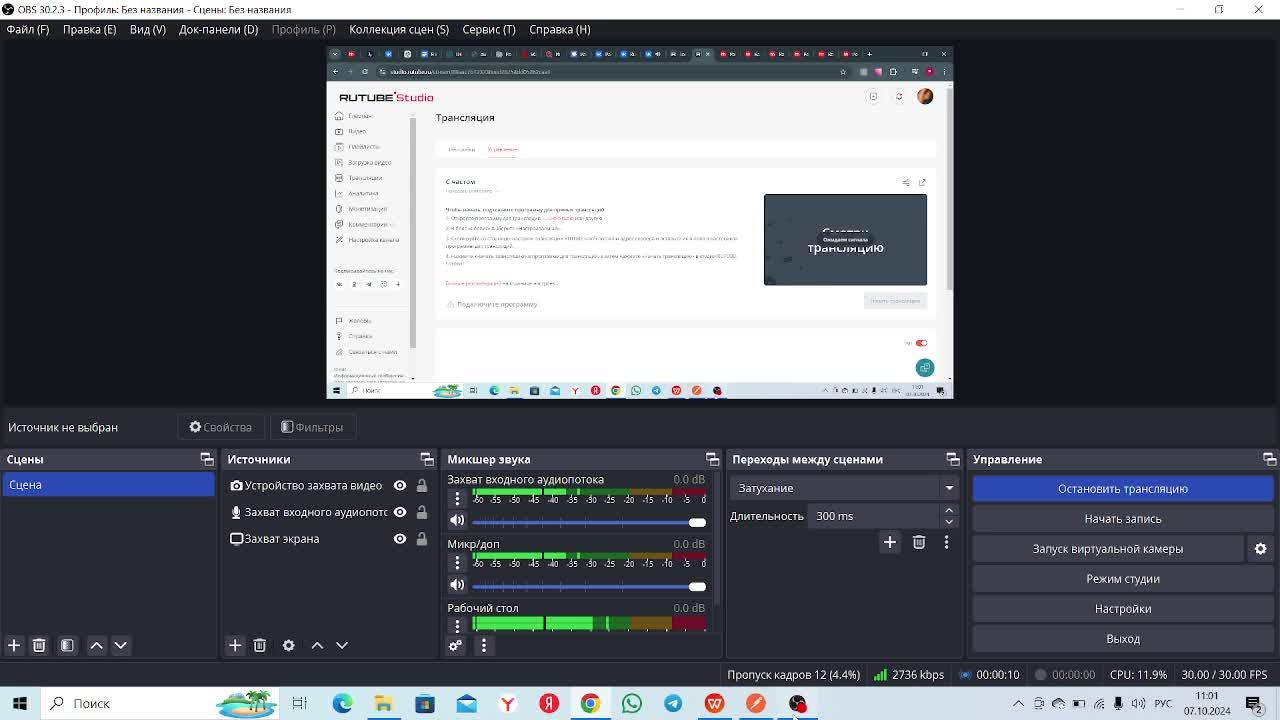
Task: Open virtual camera settings gear
Action: coord(1260,548)
